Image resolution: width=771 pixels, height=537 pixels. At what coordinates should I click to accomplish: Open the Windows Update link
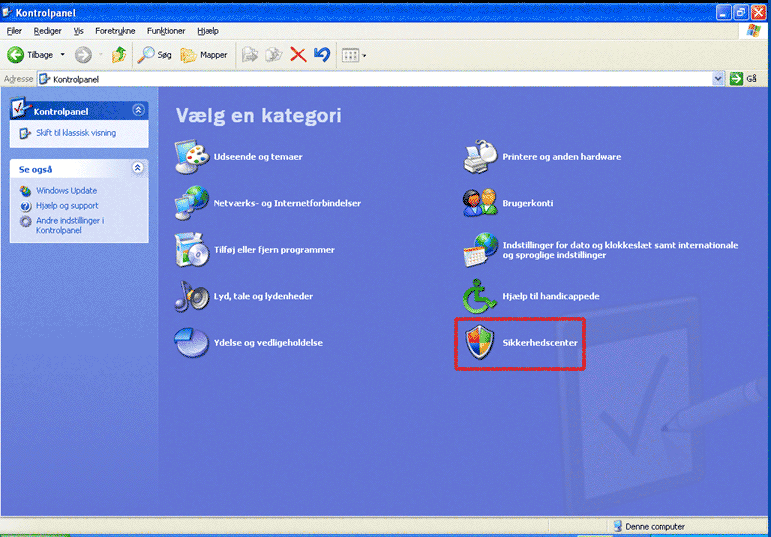point(66,191)
